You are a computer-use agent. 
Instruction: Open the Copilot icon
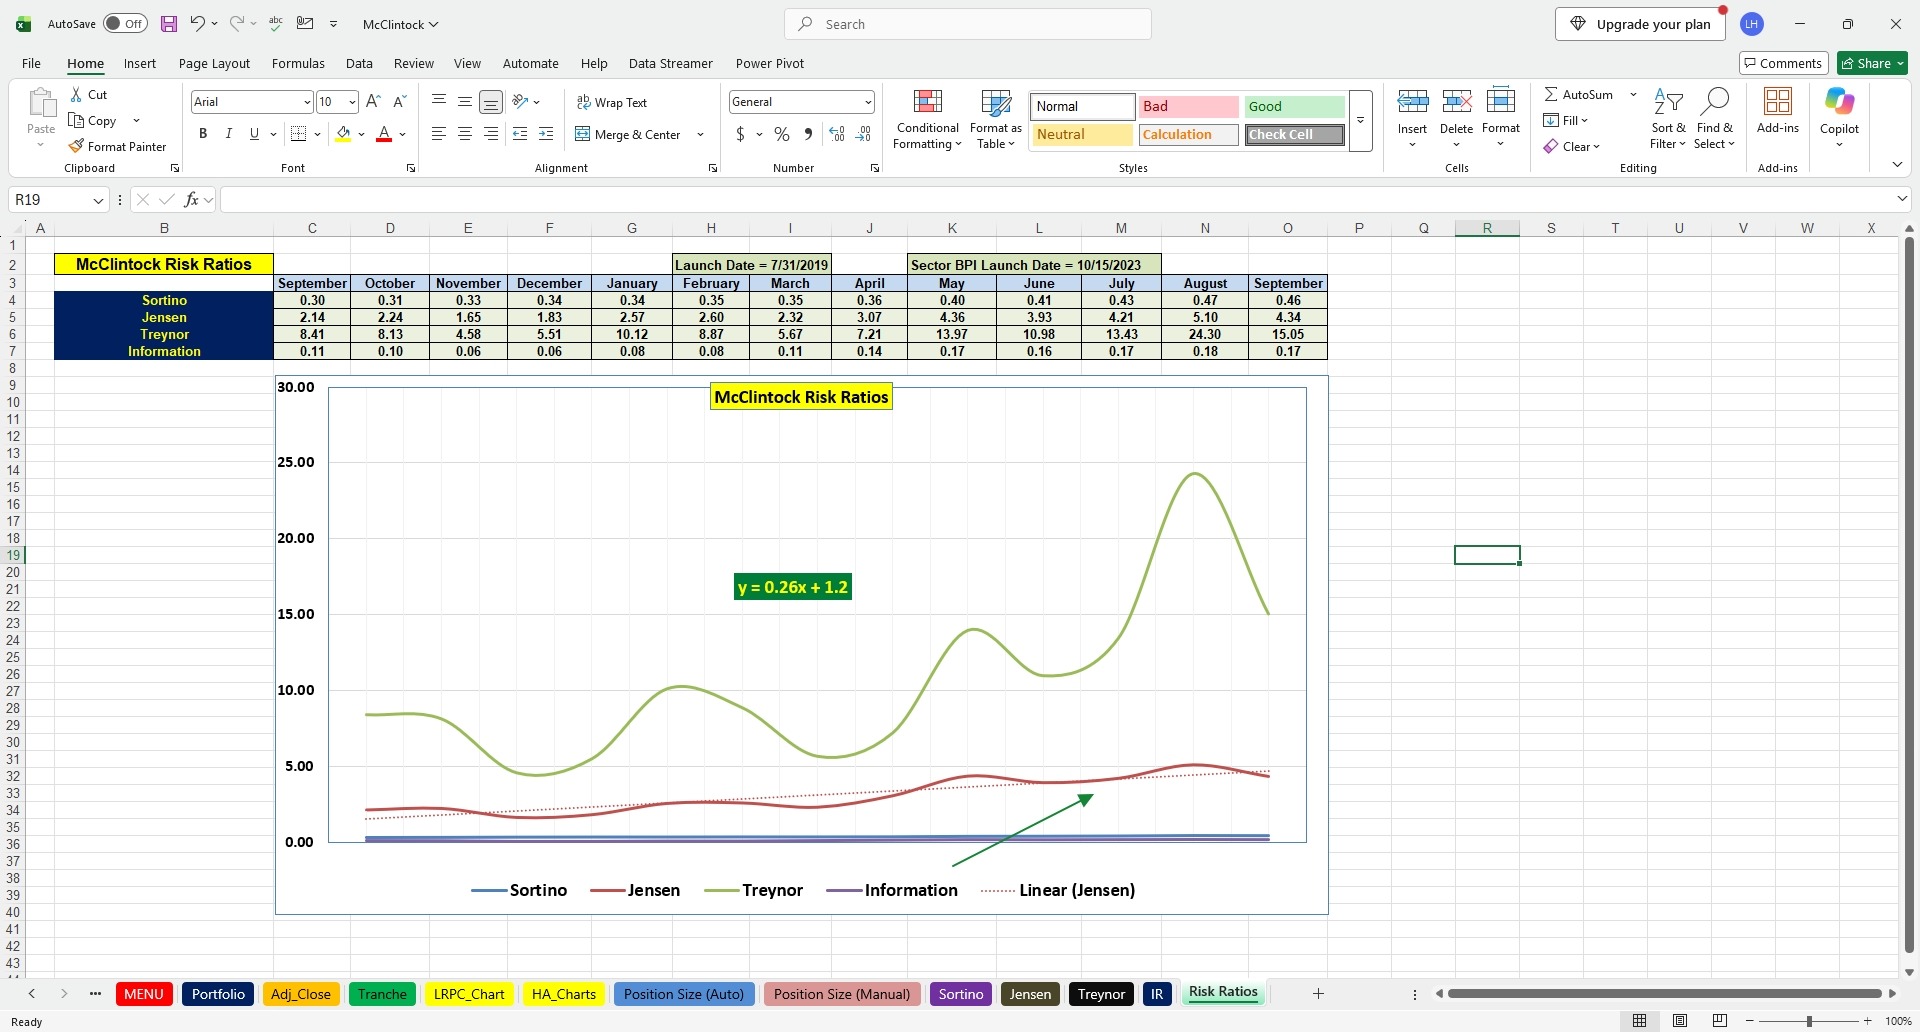[1839, 101]
